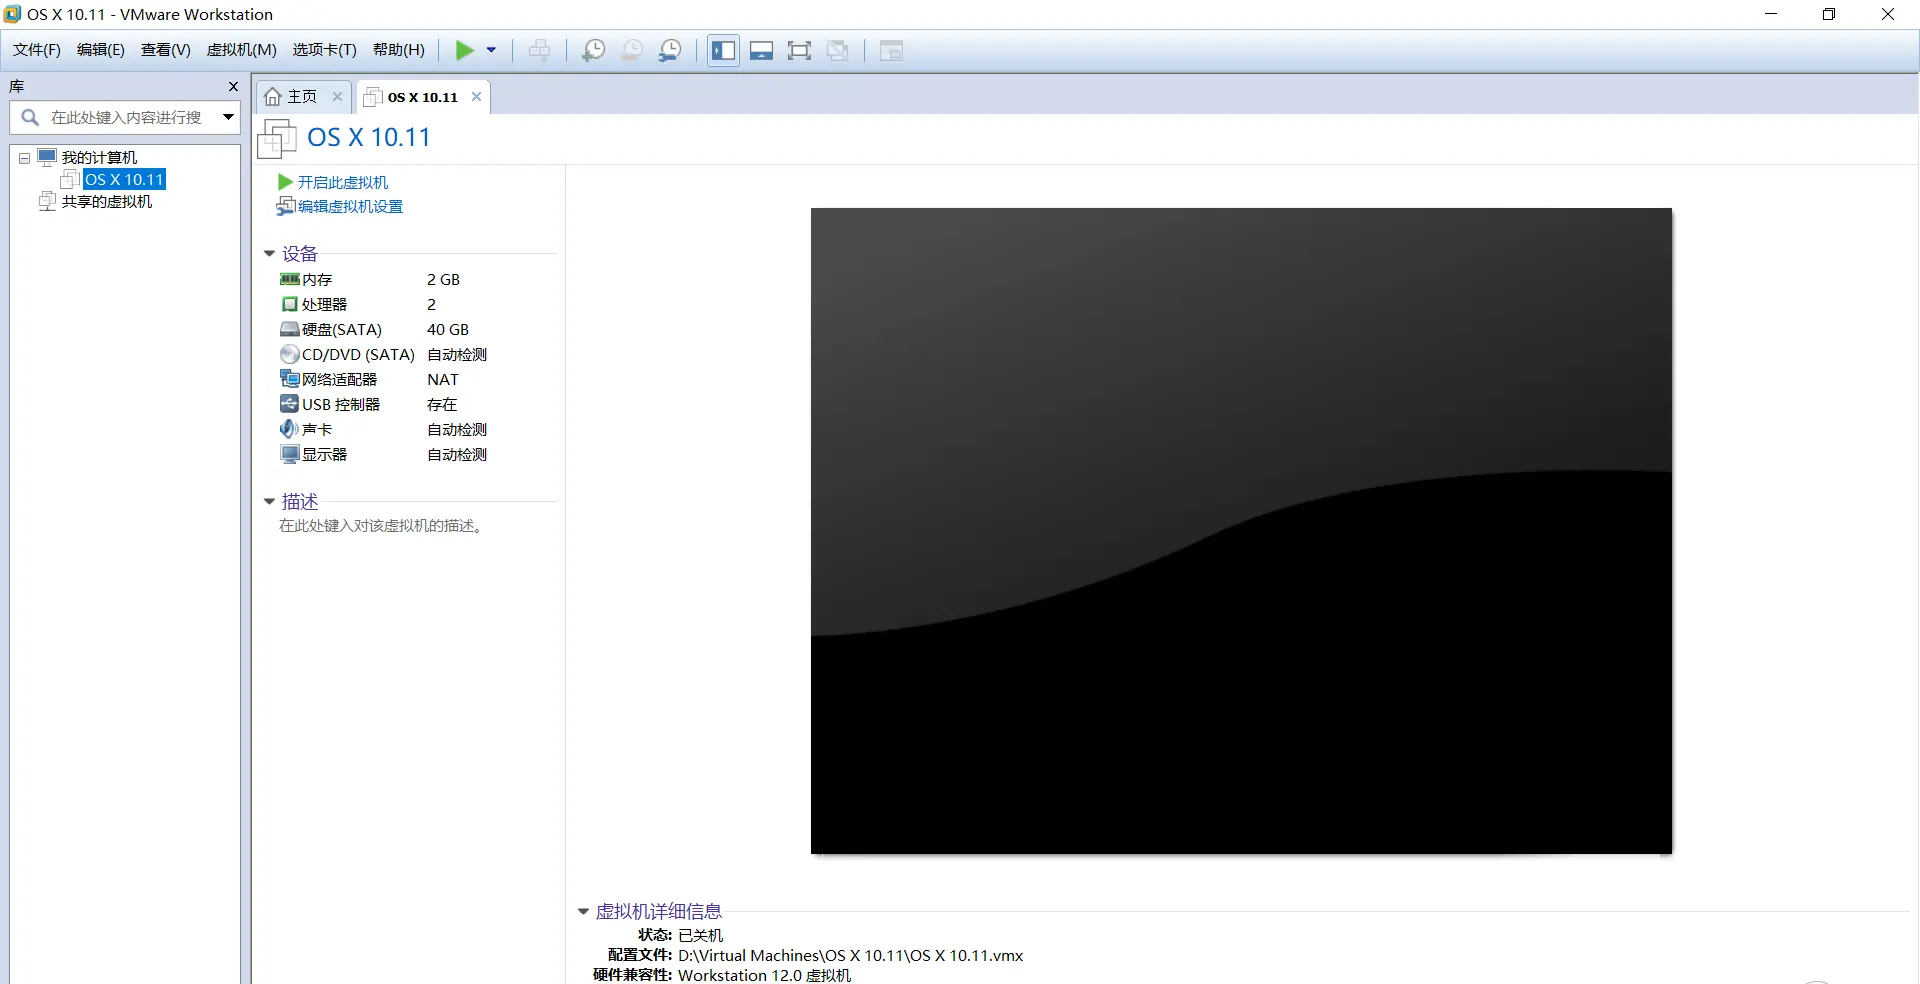Collapse the 我的计算机 tree node
This screenshot has height=984, width=1920.
[24, 158]
